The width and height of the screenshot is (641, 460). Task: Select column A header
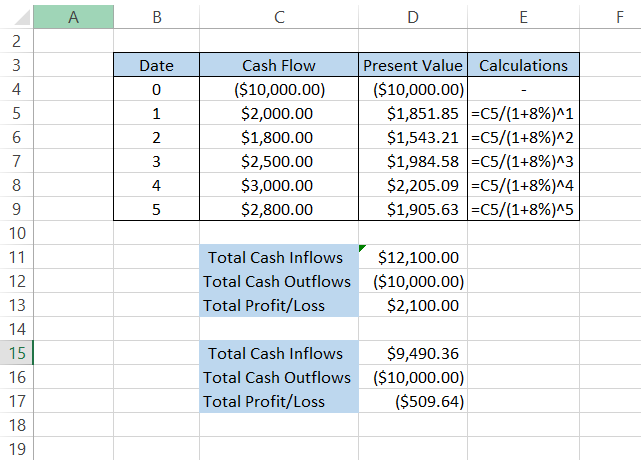(x=74, y=17)
